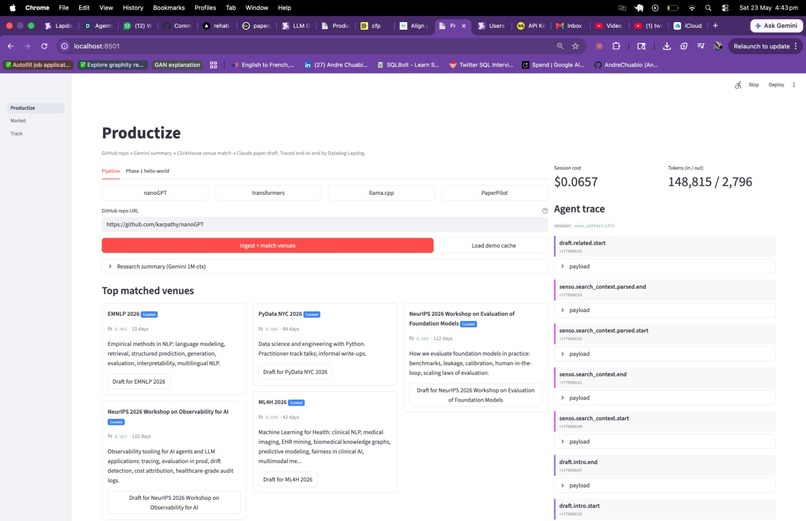Open the bookmarks grid apps icon

[x=213, y=65]
